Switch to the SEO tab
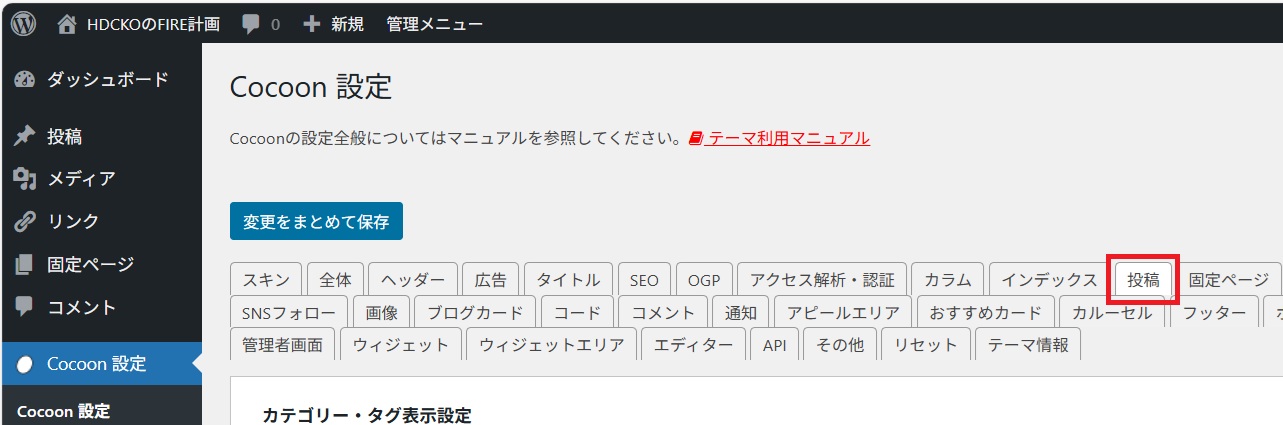 point(644,280)
